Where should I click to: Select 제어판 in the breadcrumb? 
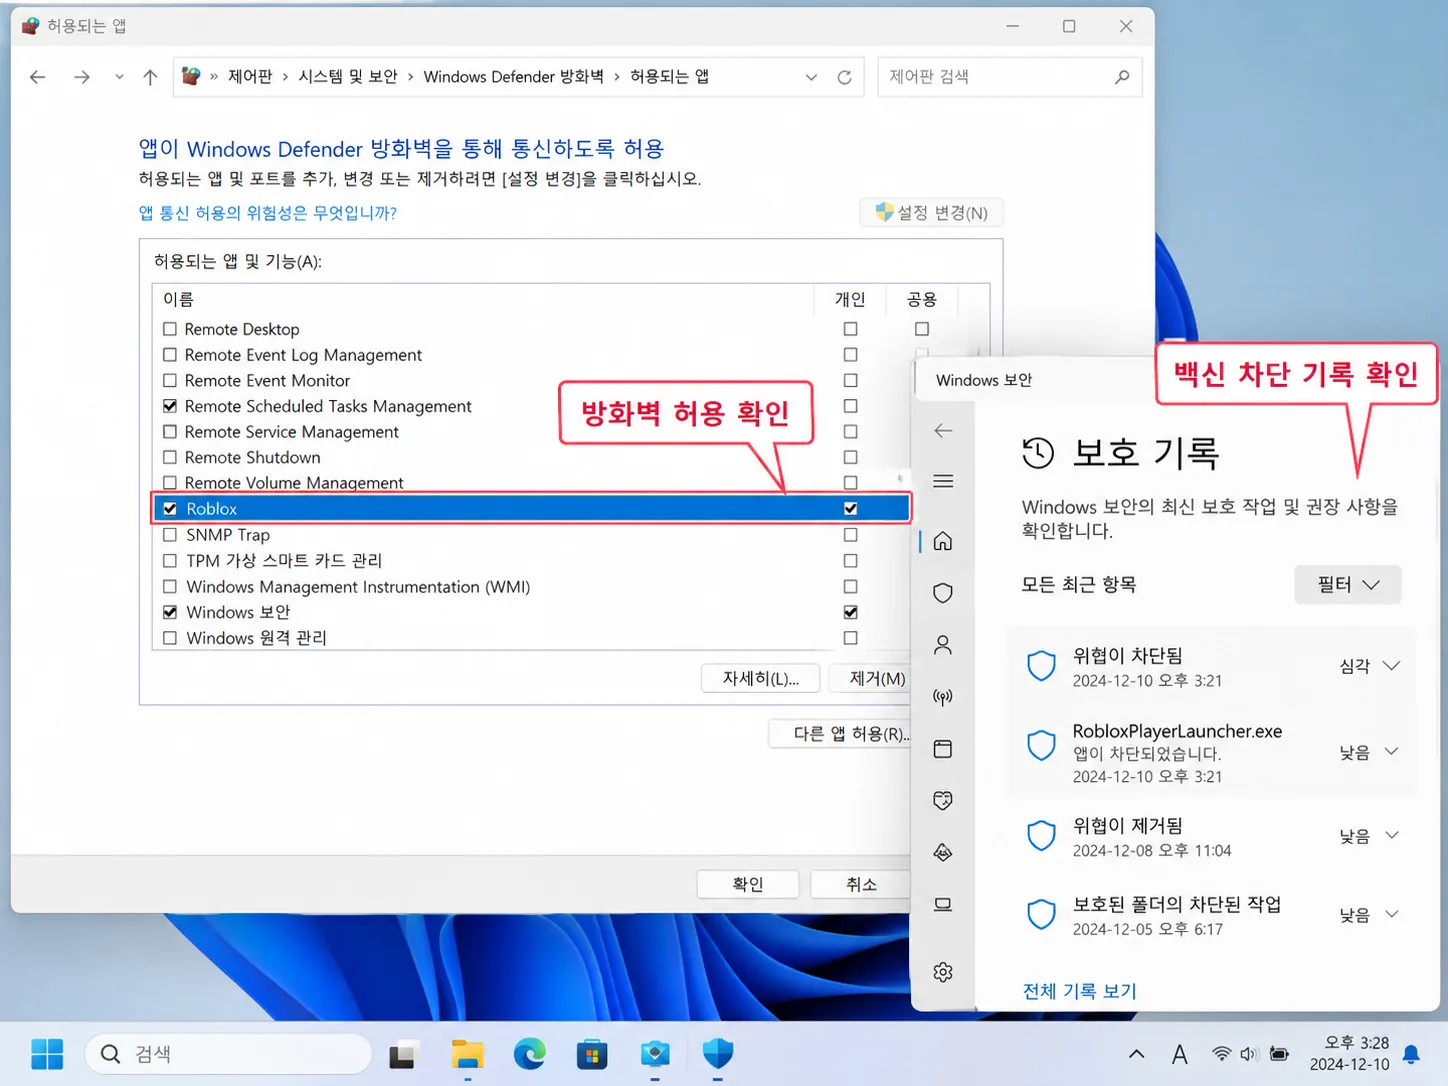(x=250, y=77)
